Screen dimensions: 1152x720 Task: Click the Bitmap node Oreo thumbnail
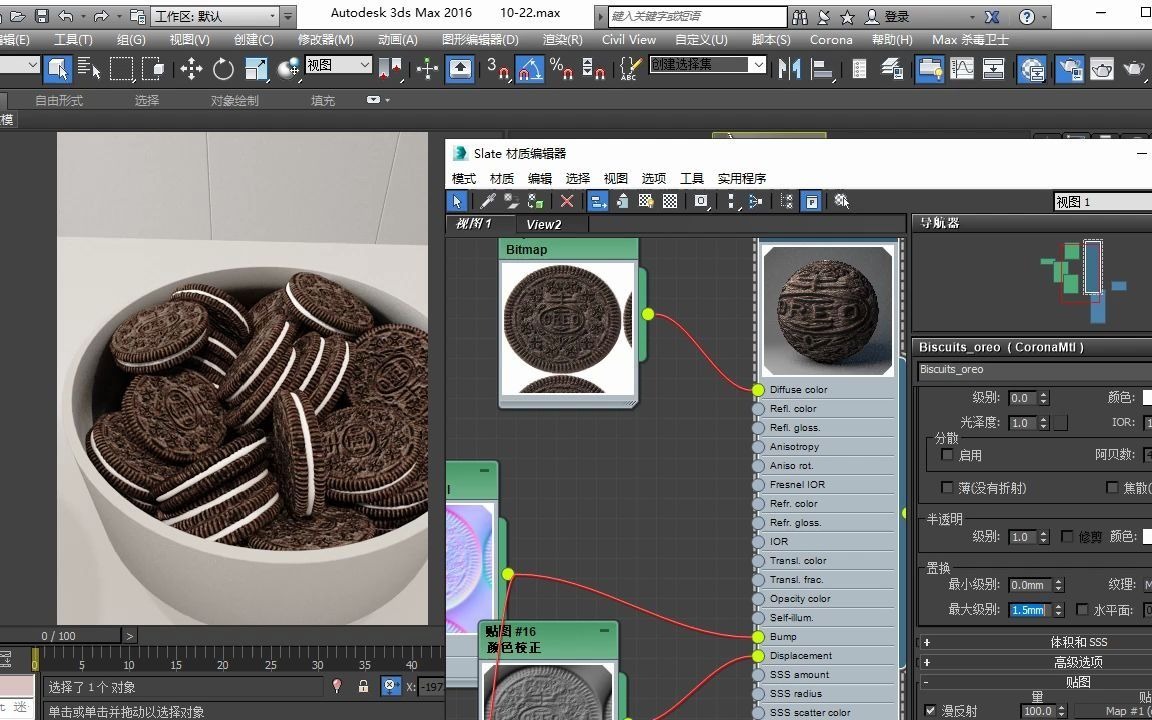pyautogui.click(x=566, y=328)
